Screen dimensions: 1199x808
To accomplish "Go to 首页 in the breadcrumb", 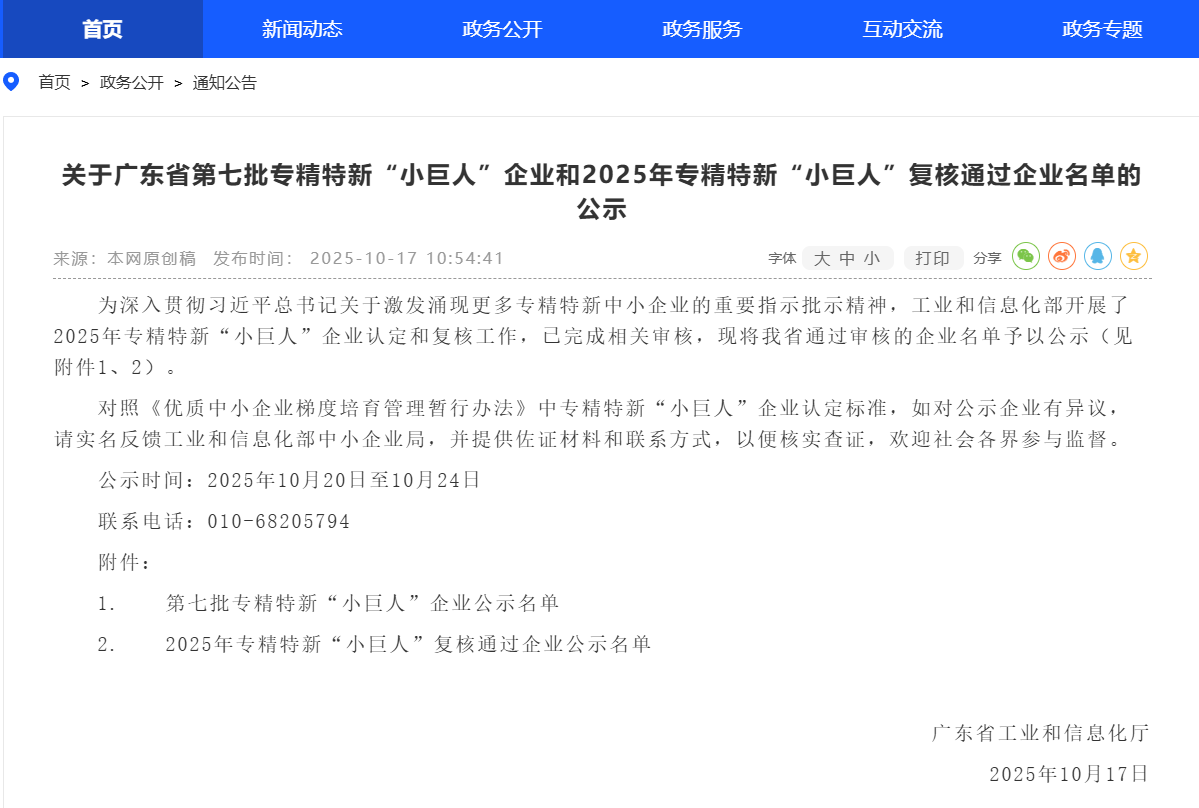I will click(x=55, y=83).
